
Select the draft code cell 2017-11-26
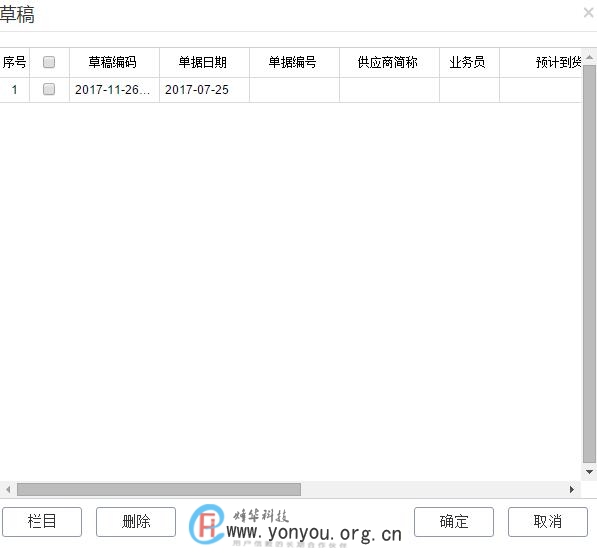(x=114, y=90)
